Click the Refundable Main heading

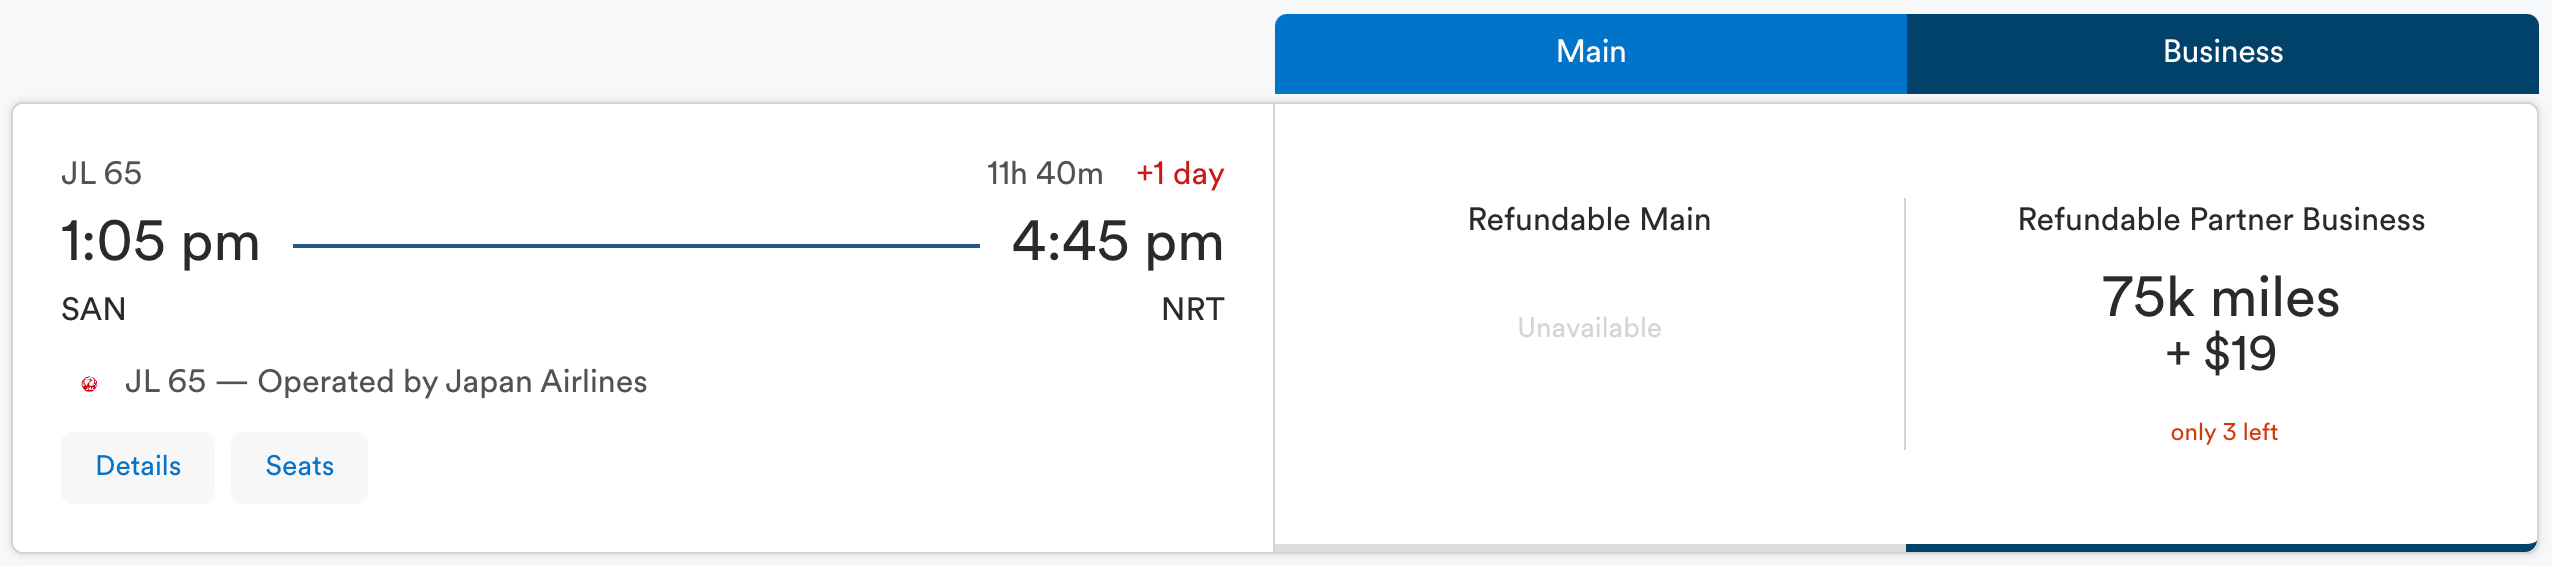click(1589, 220)
